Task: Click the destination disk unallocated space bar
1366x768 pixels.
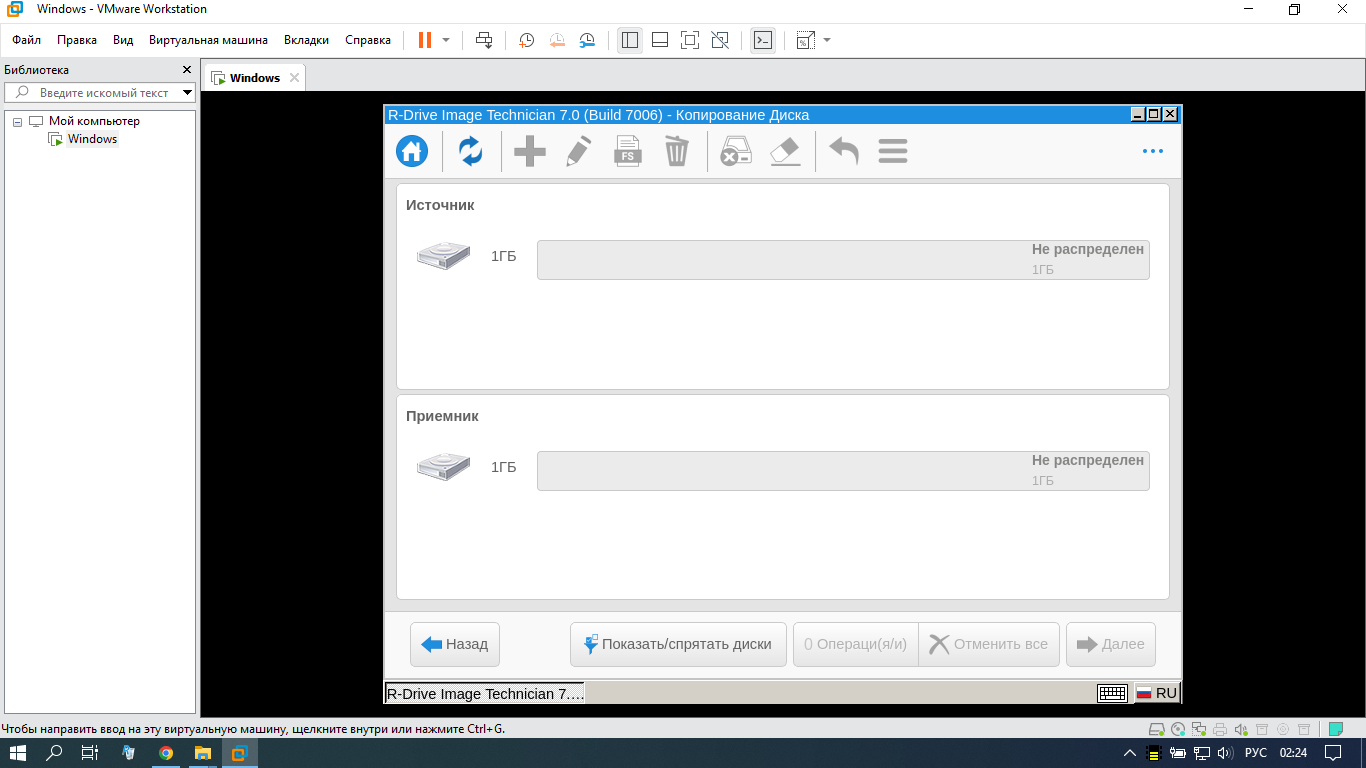Action: [843, 471]
